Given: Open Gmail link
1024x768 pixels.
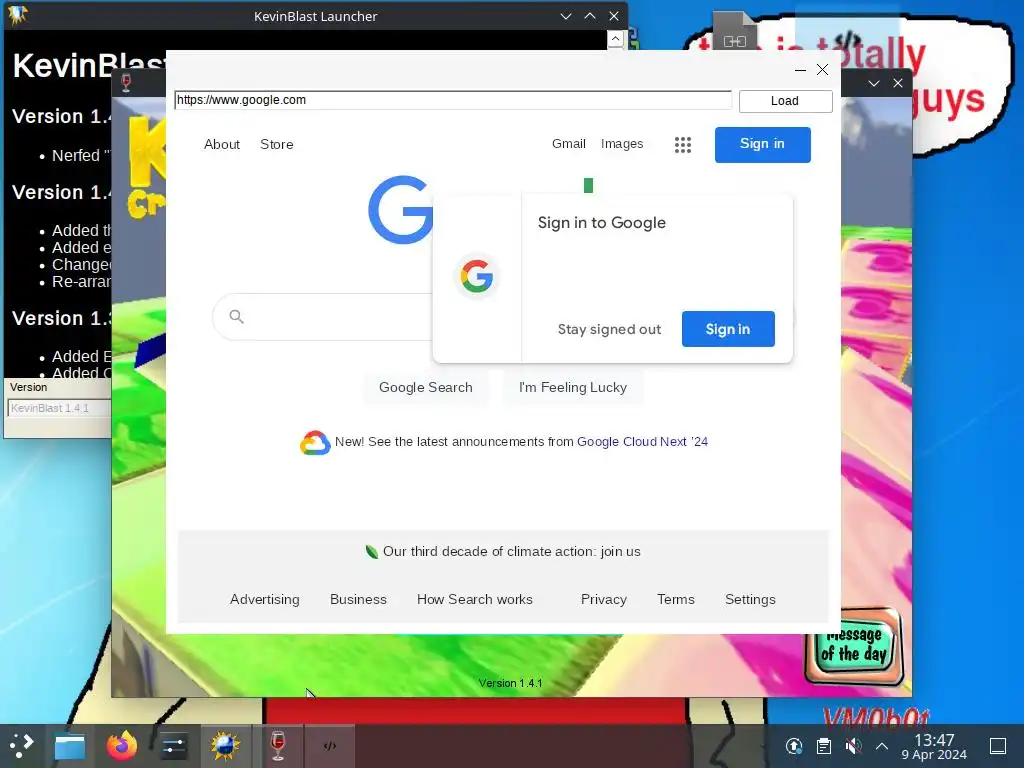Looking at the screenshot, I should point(568,144).
